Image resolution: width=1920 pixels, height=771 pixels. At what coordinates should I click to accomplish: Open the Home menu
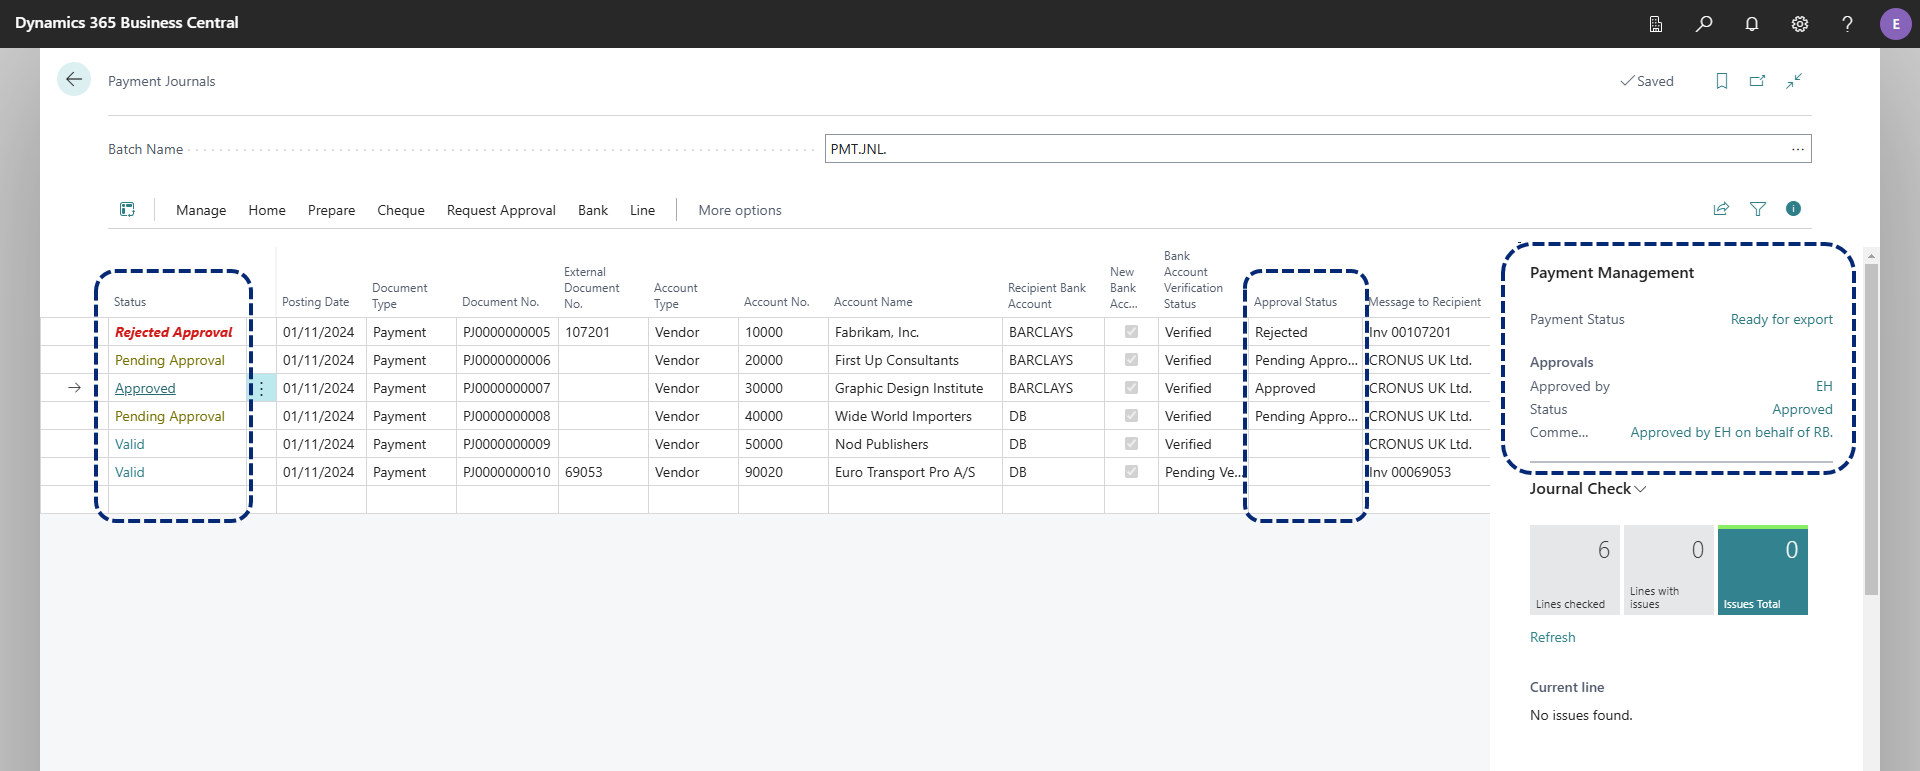coord(267,210)
